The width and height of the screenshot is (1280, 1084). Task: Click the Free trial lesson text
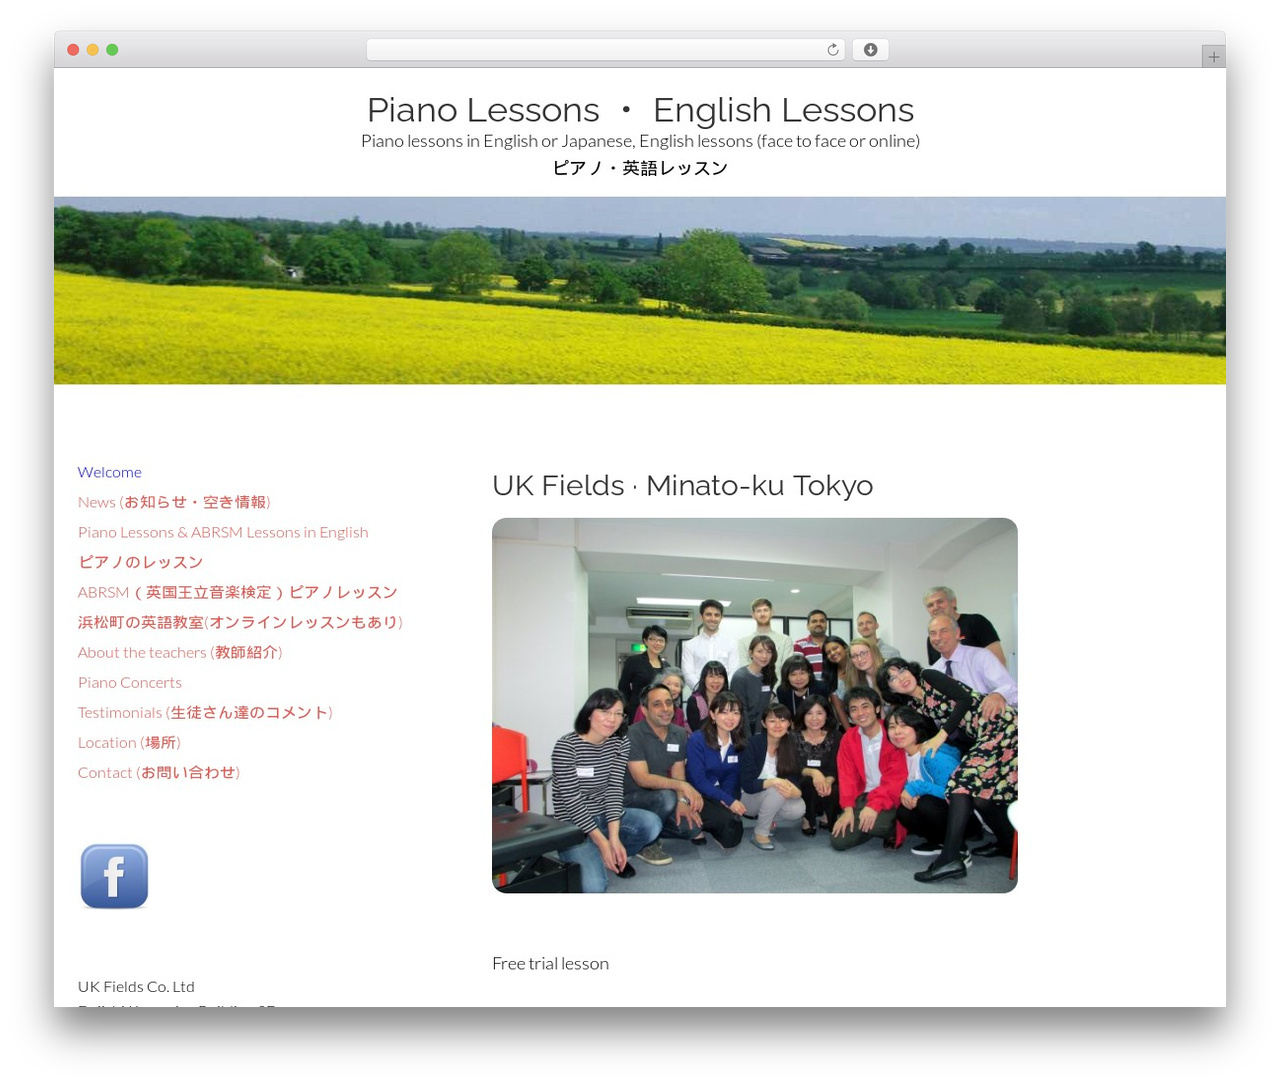(x=550, y=963)
